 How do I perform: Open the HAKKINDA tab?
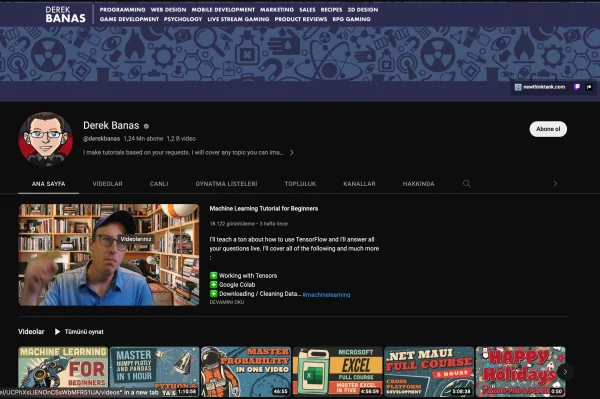(418, 184)
